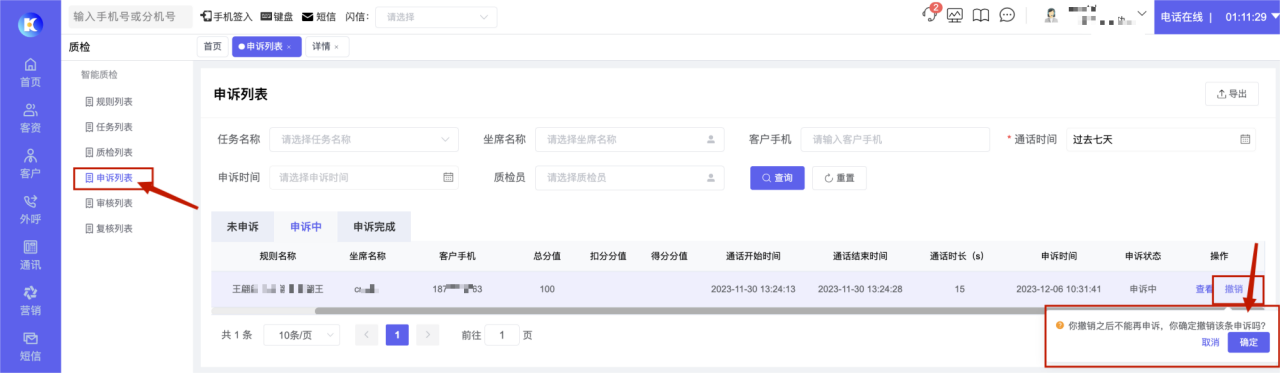Image resolution: width=1280 pixels, height=373 pixels.
Task: Switch to the 未申诉 tab
Action: 242,227
